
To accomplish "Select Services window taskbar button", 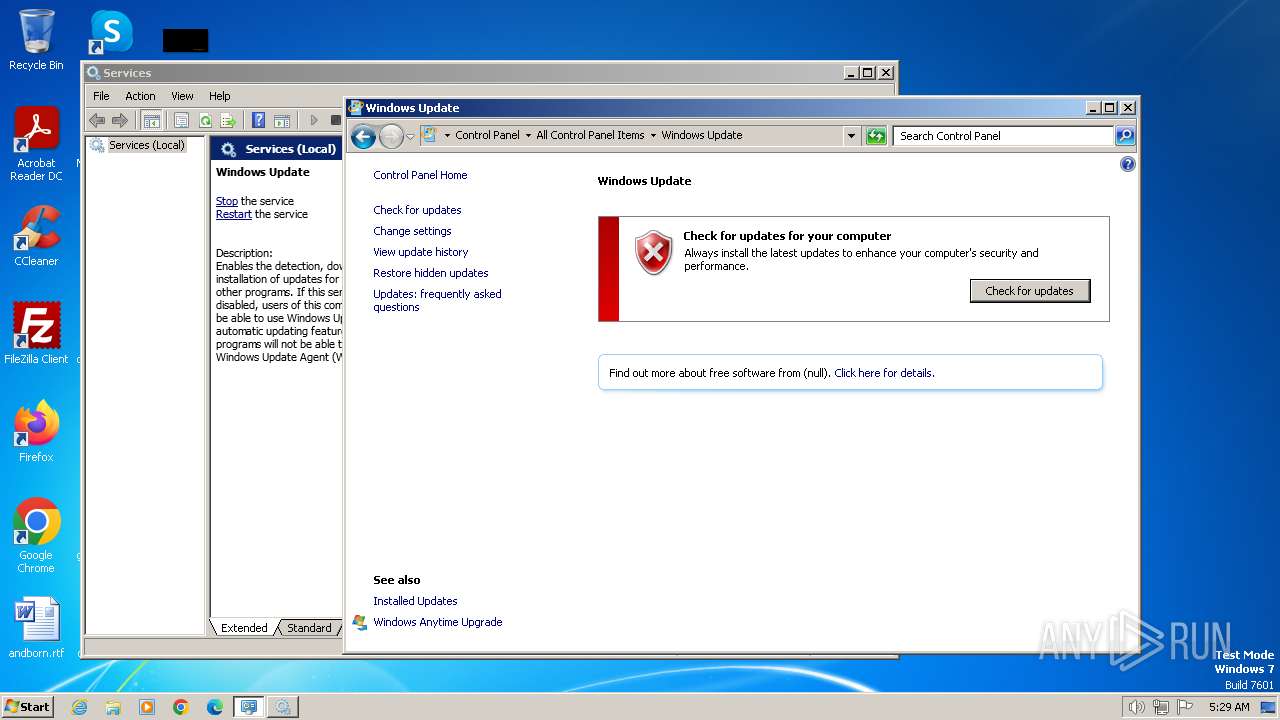I will pos(282,707).
